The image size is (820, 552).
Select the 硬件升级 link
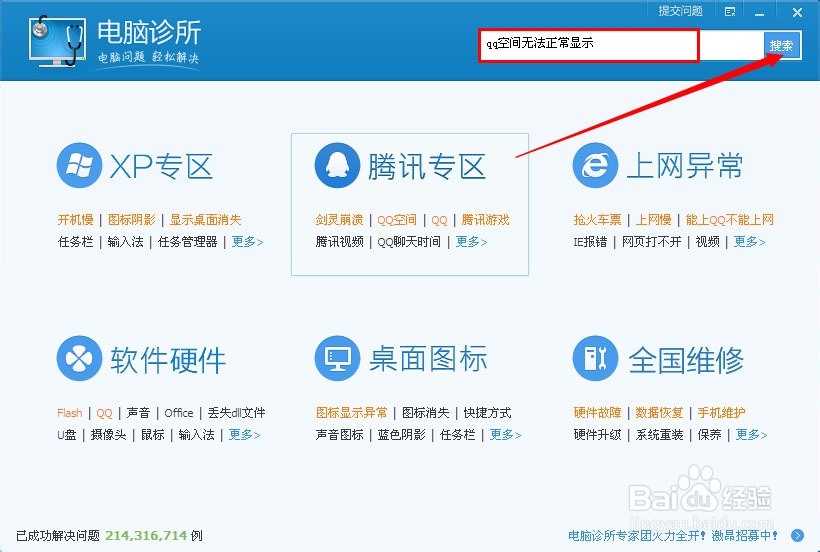(x=597, y=435)
